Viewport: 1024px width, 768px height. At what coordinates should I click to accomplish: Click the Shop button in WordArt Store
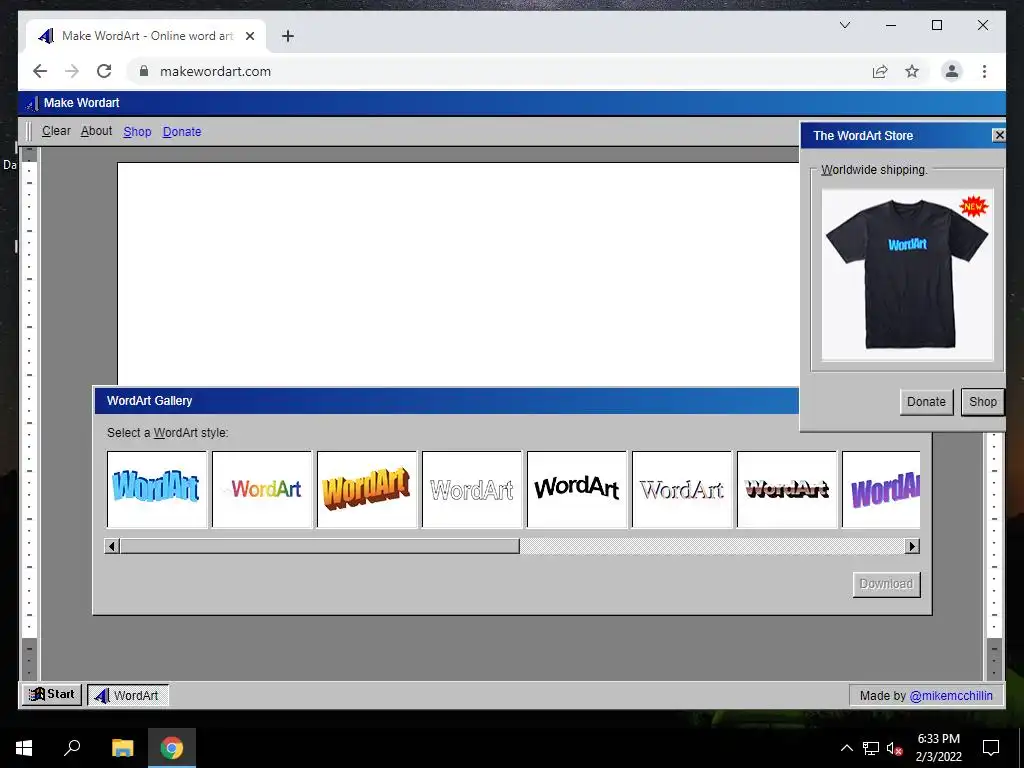tap(982, 402)
